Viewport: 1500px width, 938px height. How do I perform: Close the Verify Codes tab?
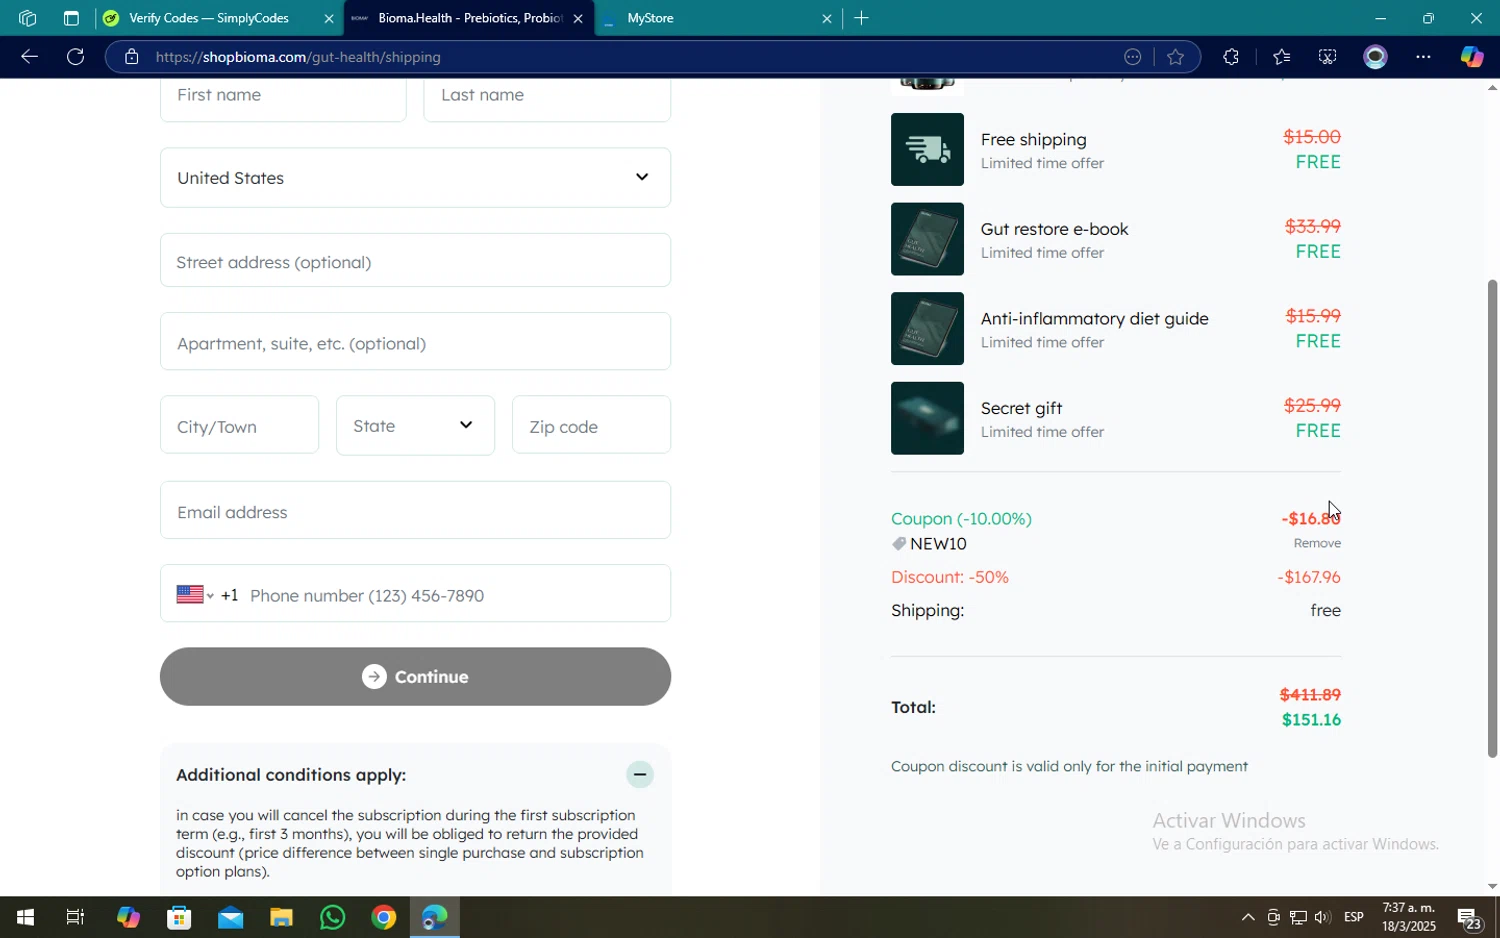point(329,18)
